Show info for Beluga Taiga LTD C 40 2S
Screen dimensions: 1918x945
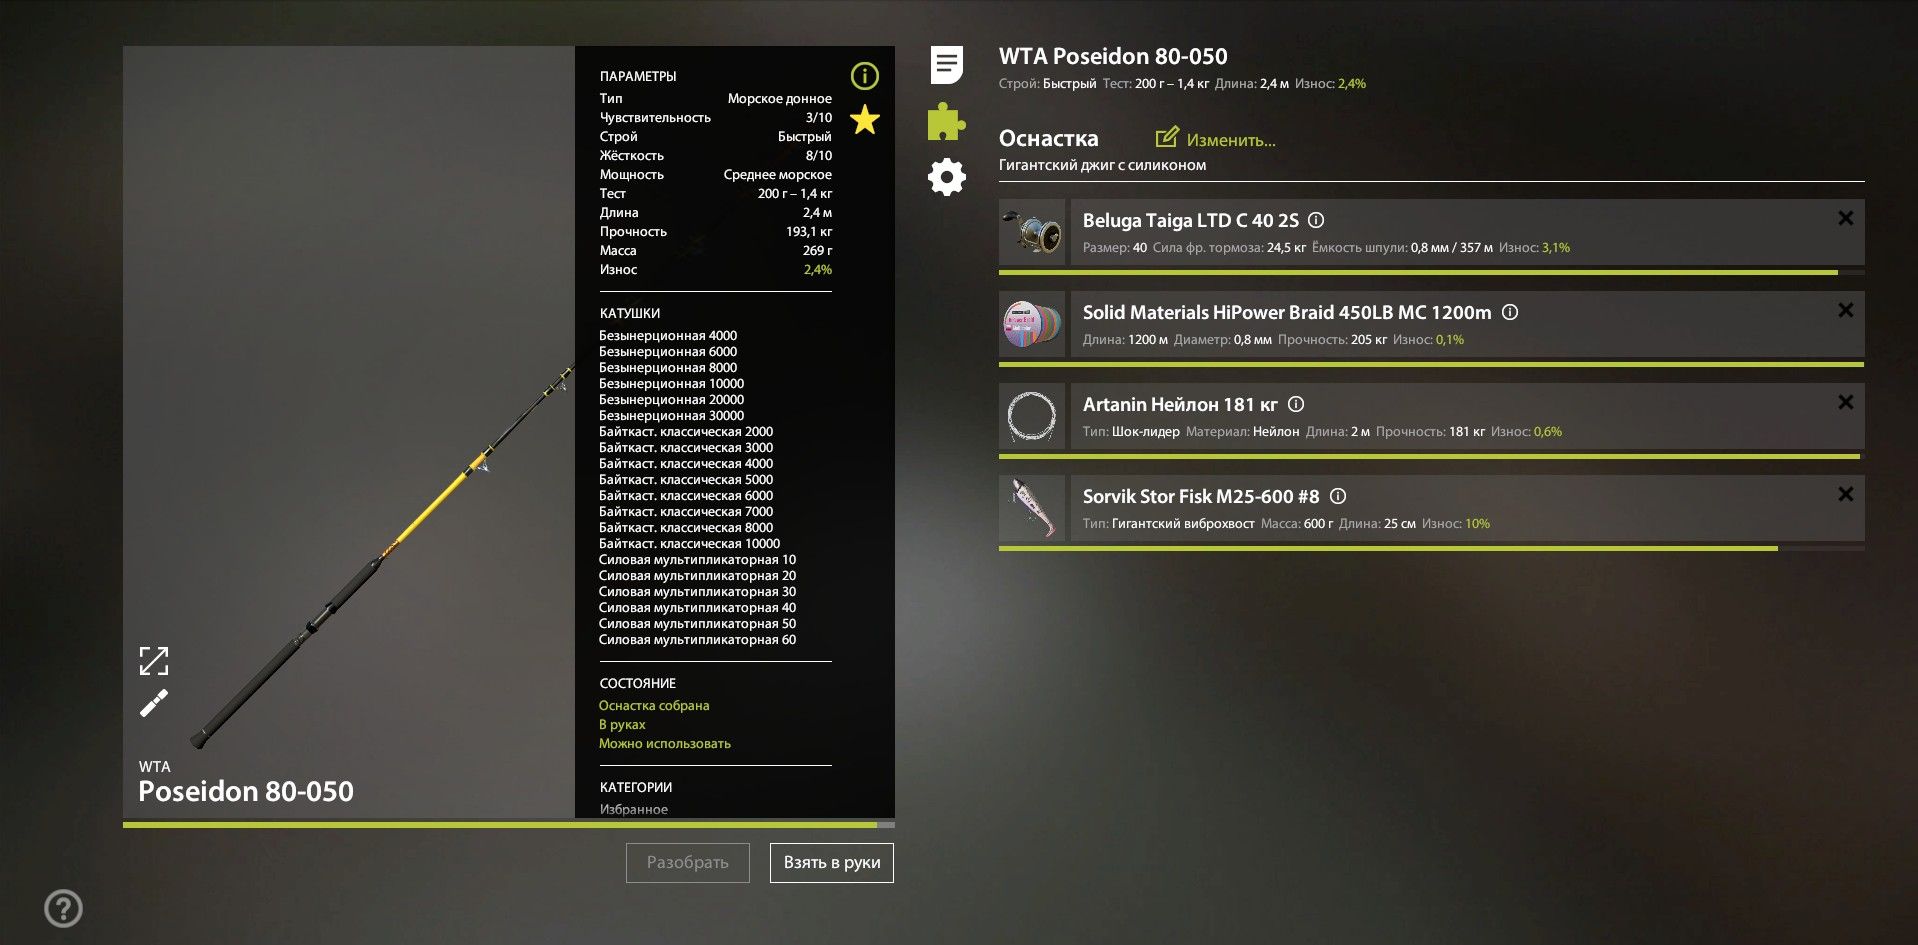(x=1316, y=220)
